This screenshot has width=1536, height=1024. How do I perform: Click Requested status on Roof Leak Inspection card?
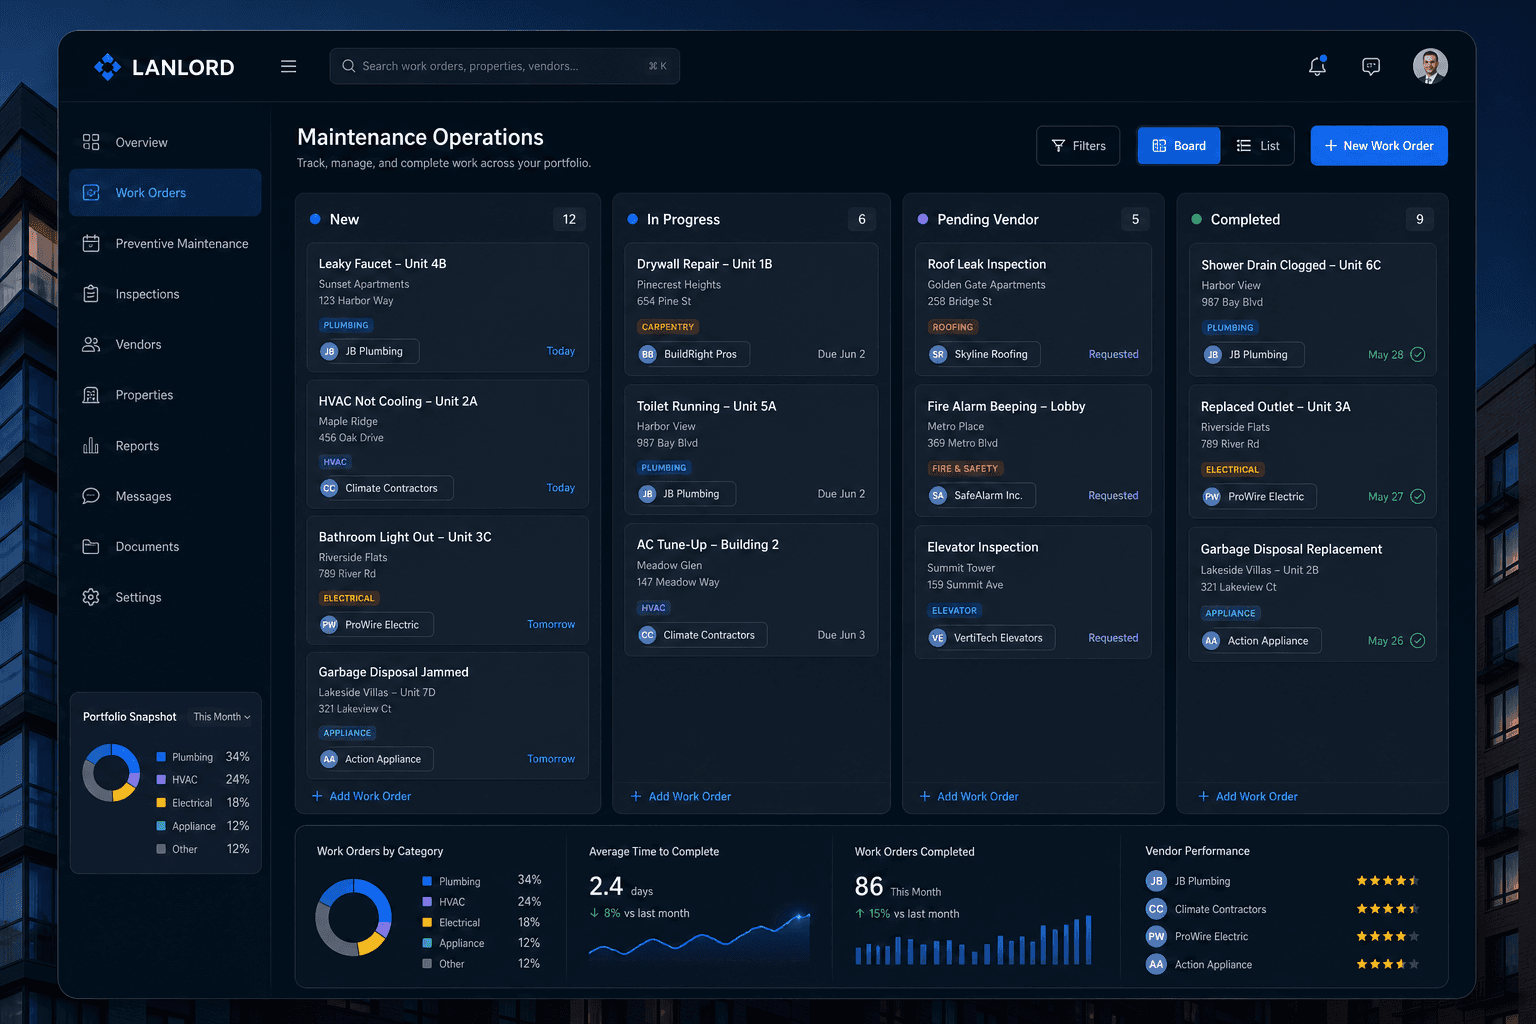coord(1113,354)
